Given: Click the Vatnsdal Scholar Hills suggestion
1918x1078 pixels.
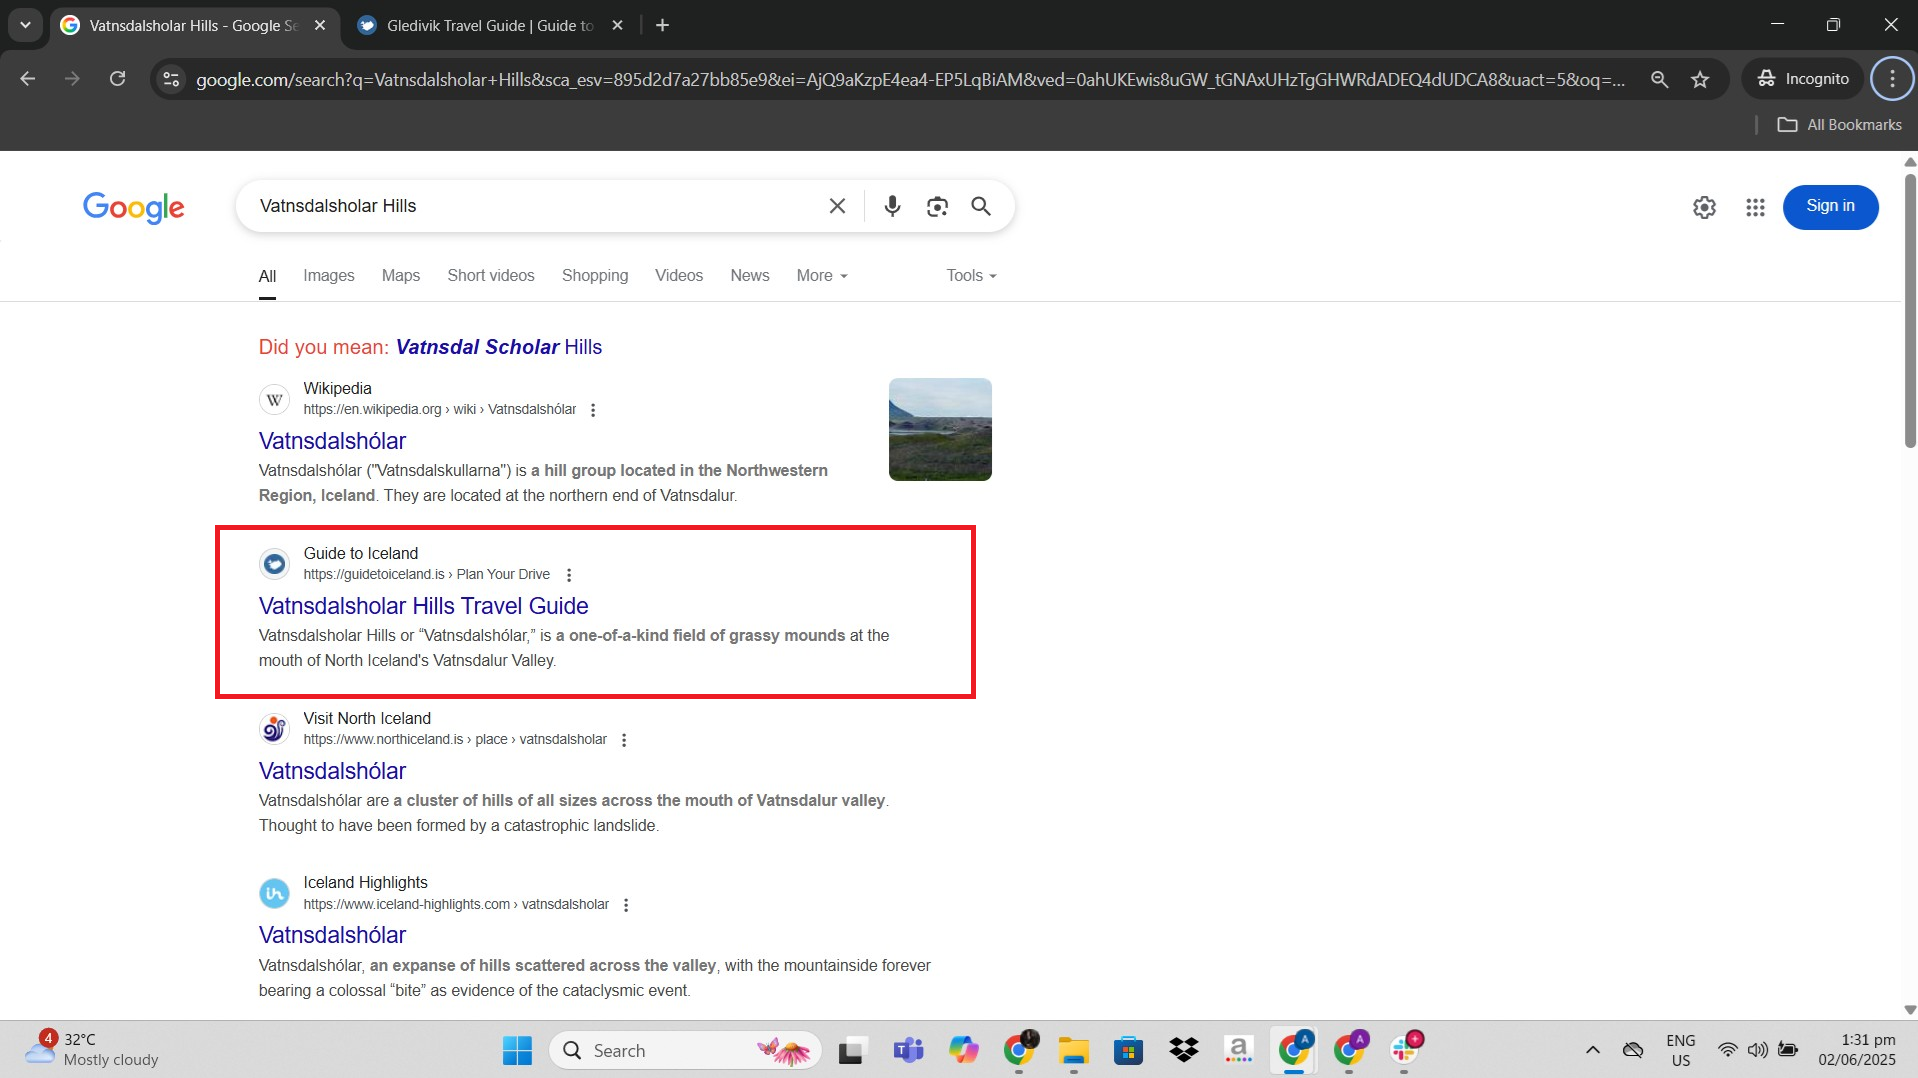Looking at the screenshot, I should click(499, 347).
